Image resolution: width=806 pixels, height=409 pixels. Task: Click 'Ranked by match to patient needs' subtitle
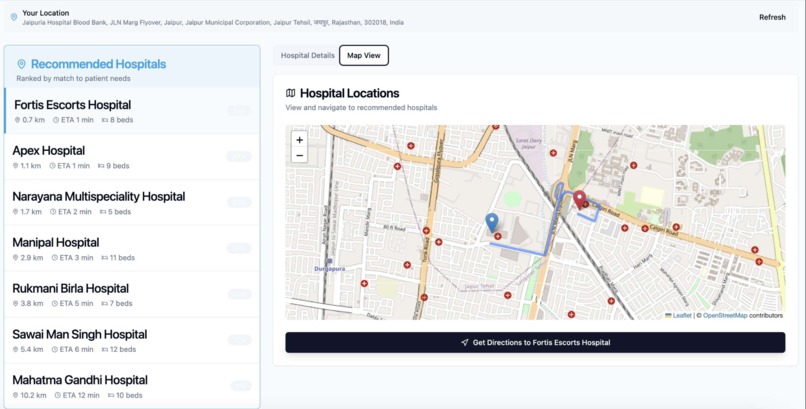[x=74, y=79]
